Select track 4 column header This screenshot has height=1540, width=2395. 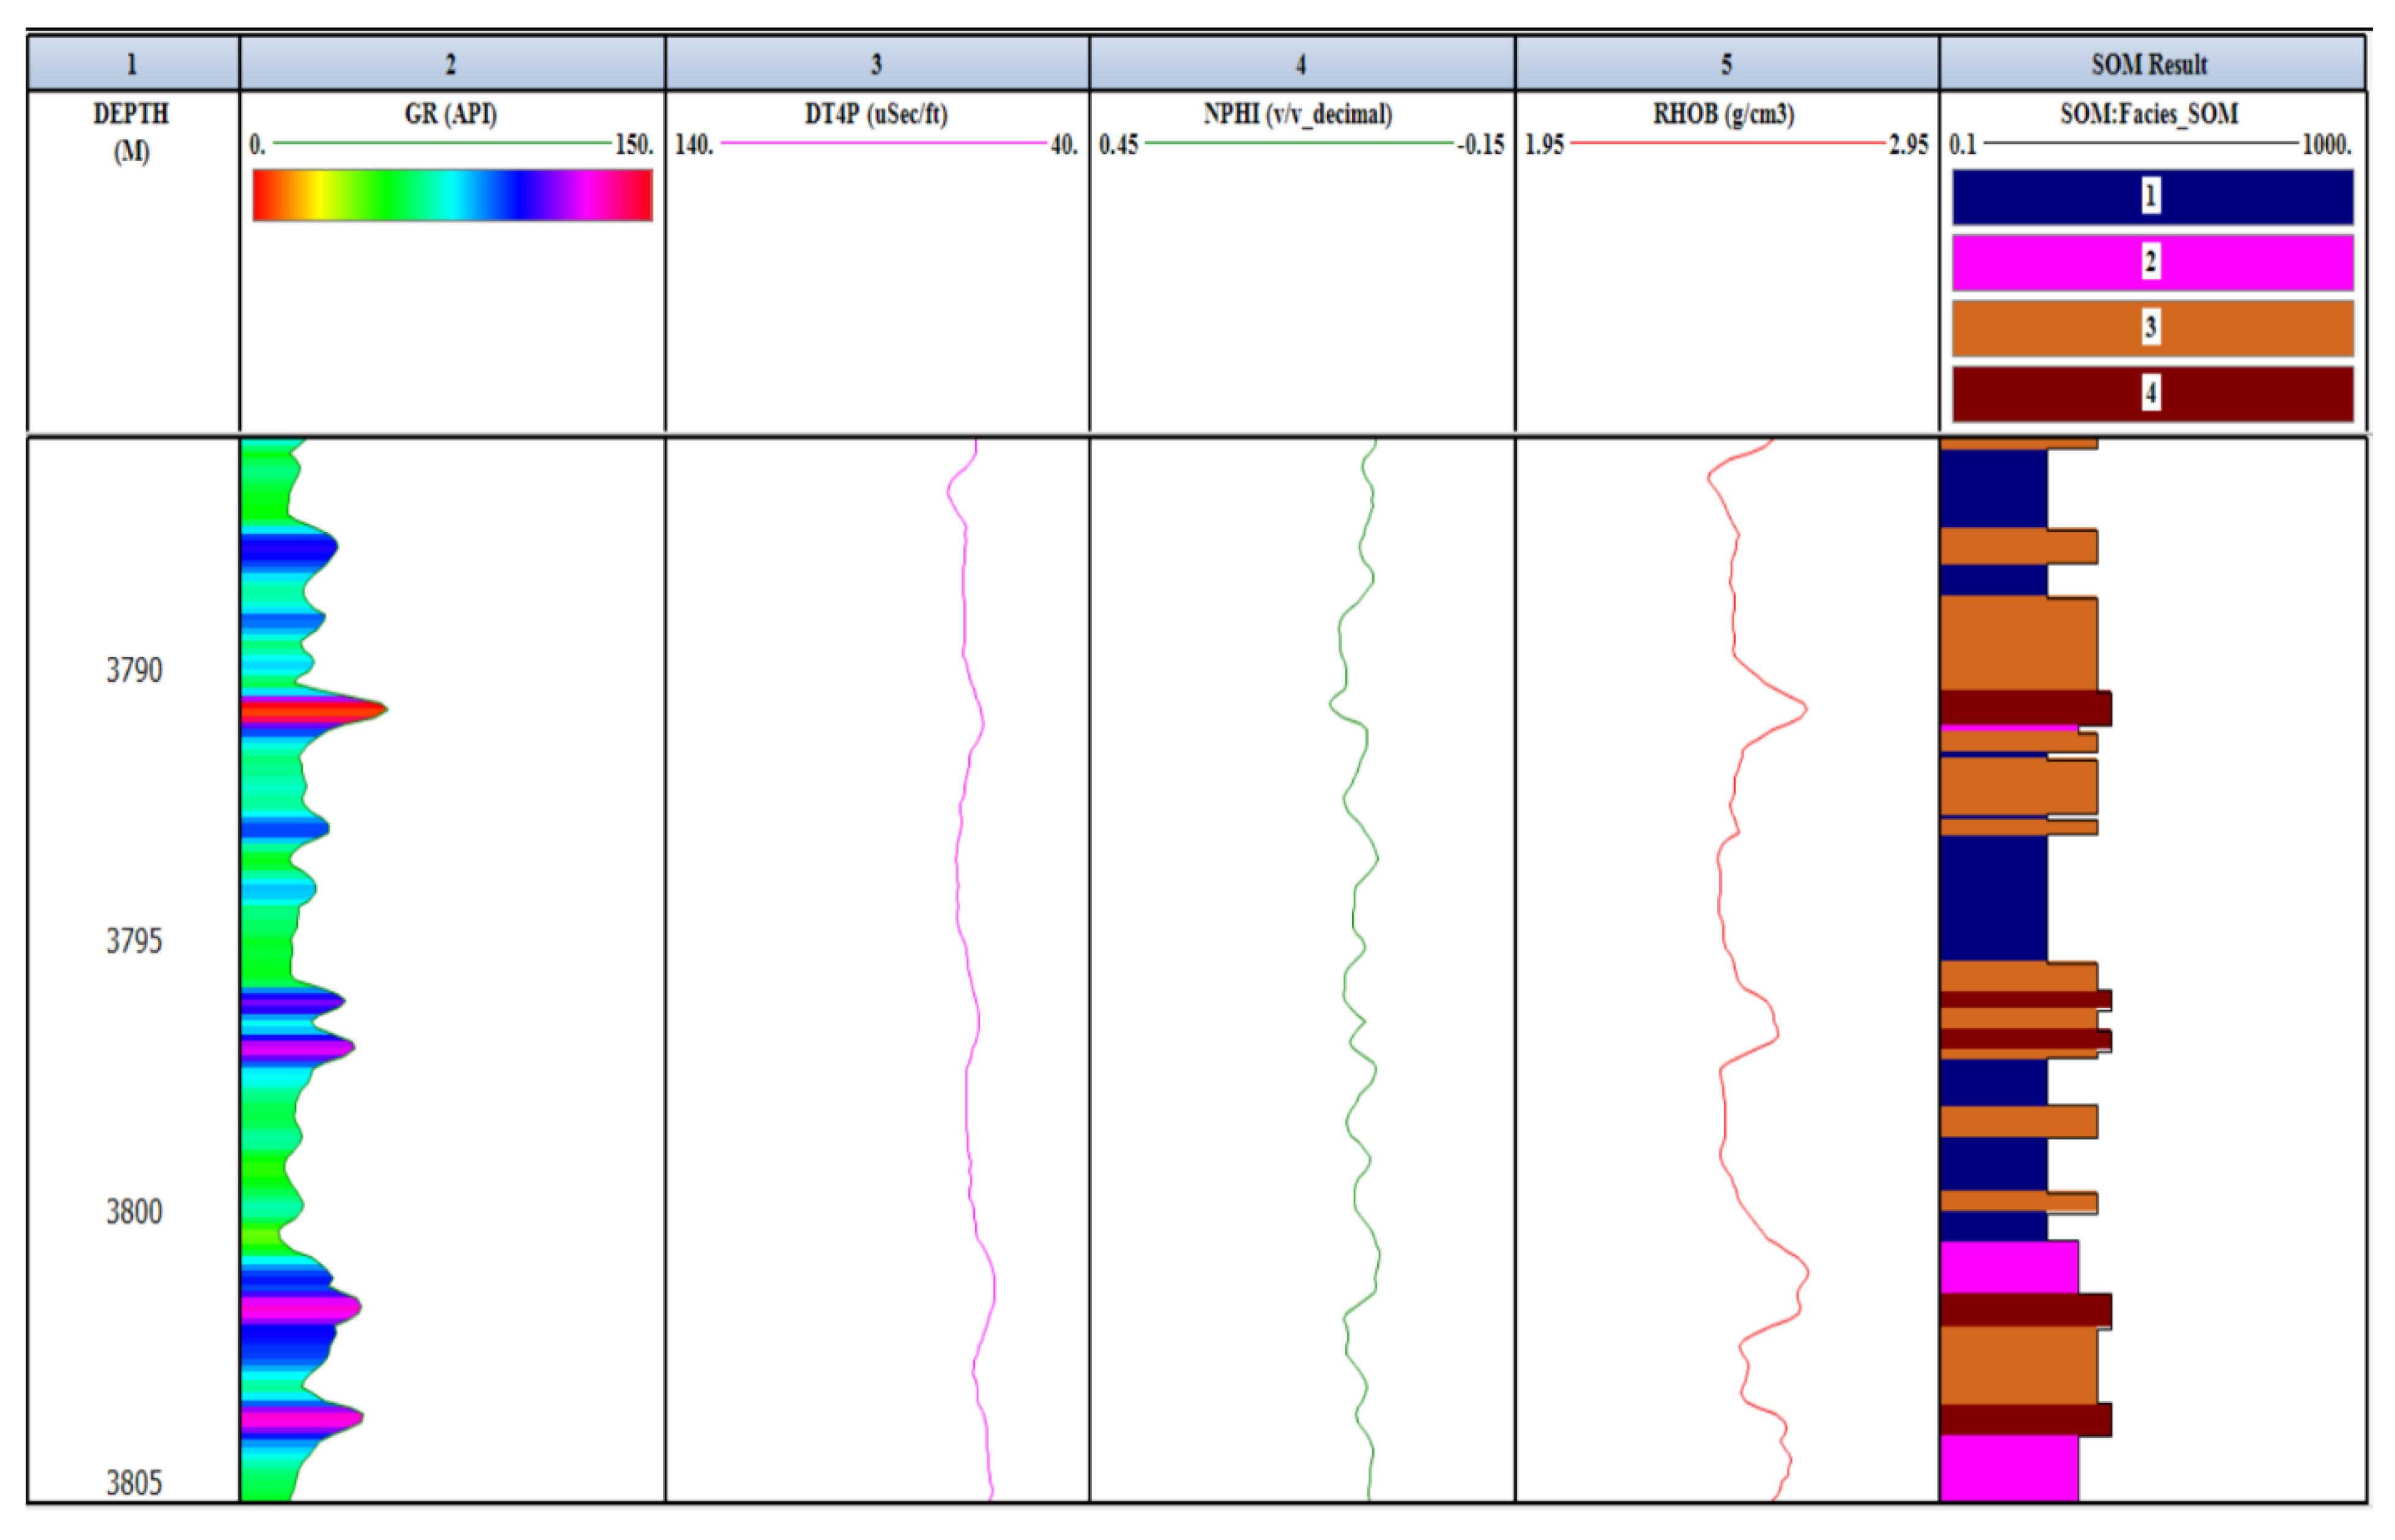click(1301, 65)
